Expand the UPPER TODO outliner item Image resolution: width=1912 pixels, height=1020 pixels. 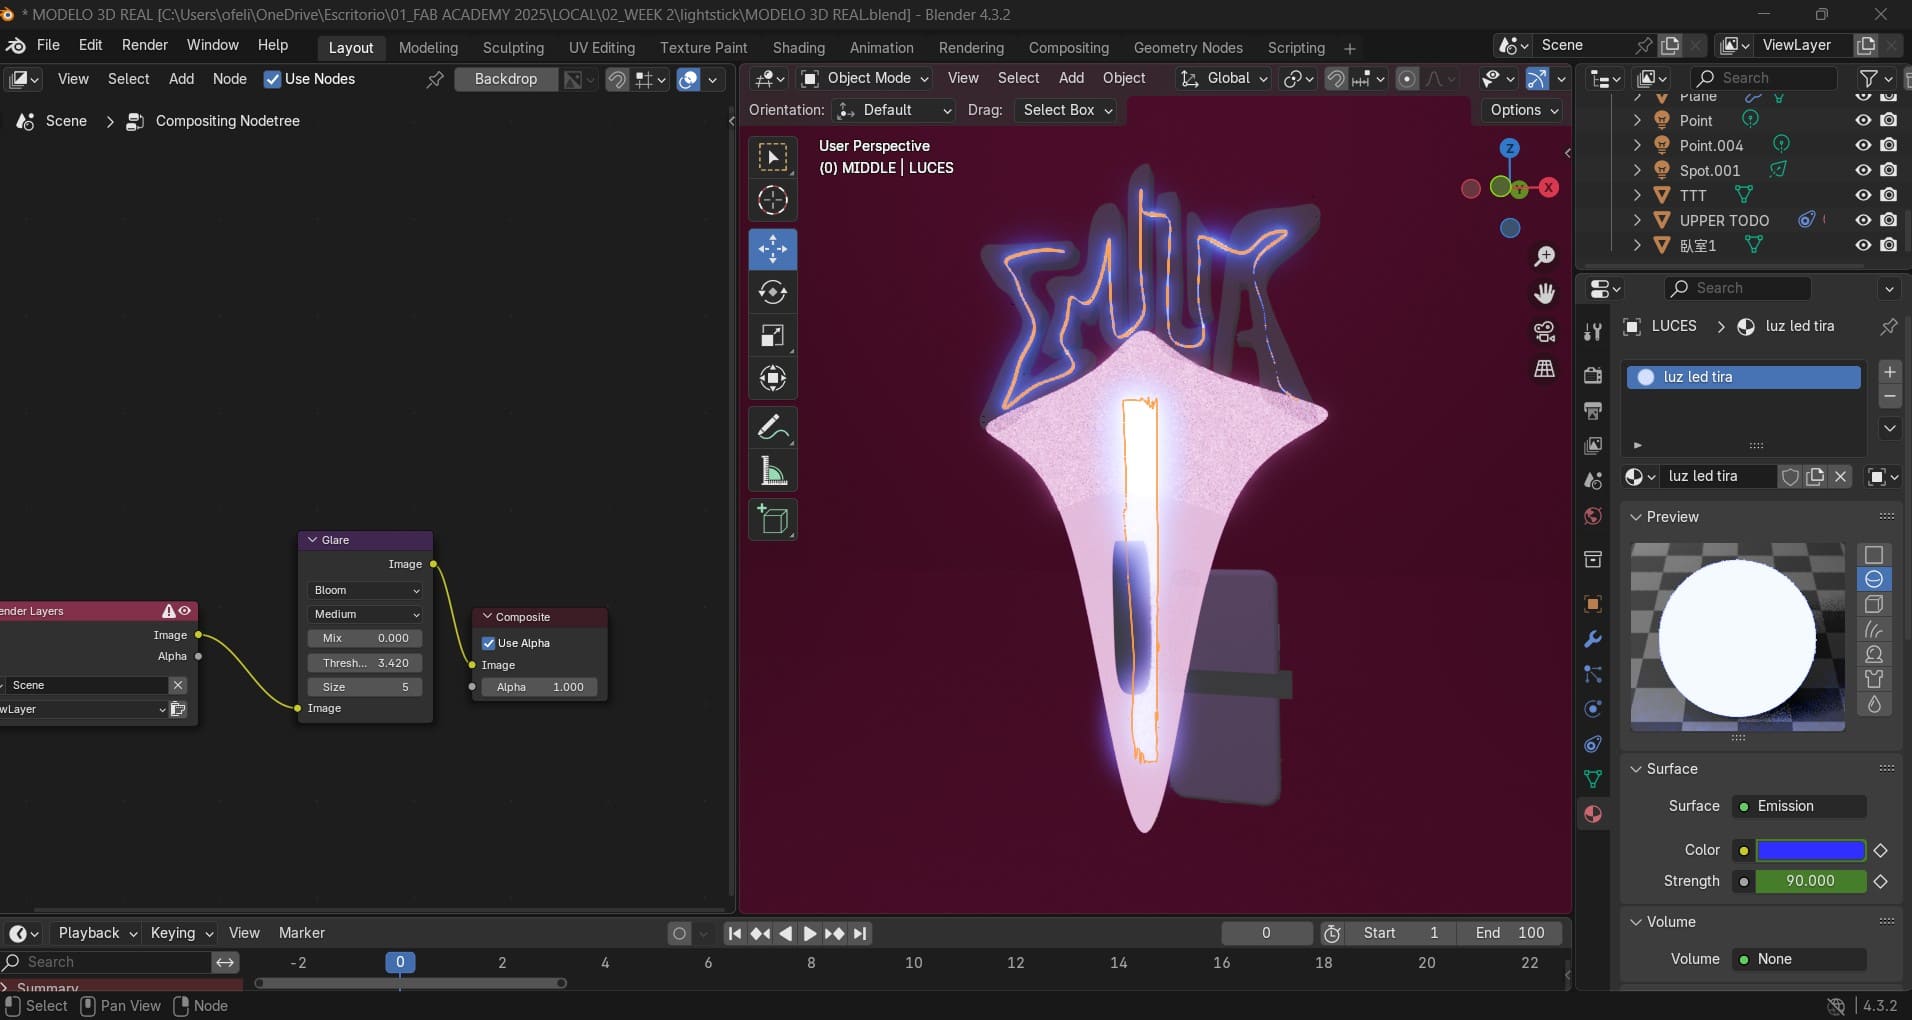1637,220
